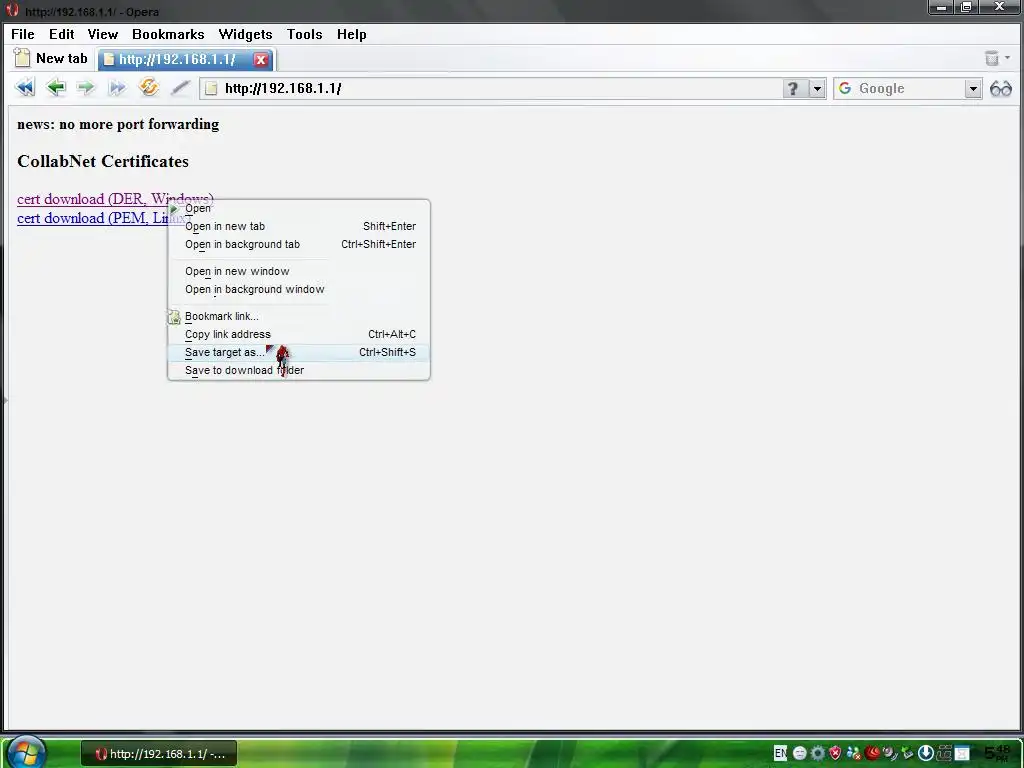The width and height of the screenshot is (1024, 768).
Task: Choose Bookmark link... from context menu
Action: coord(298,316)
